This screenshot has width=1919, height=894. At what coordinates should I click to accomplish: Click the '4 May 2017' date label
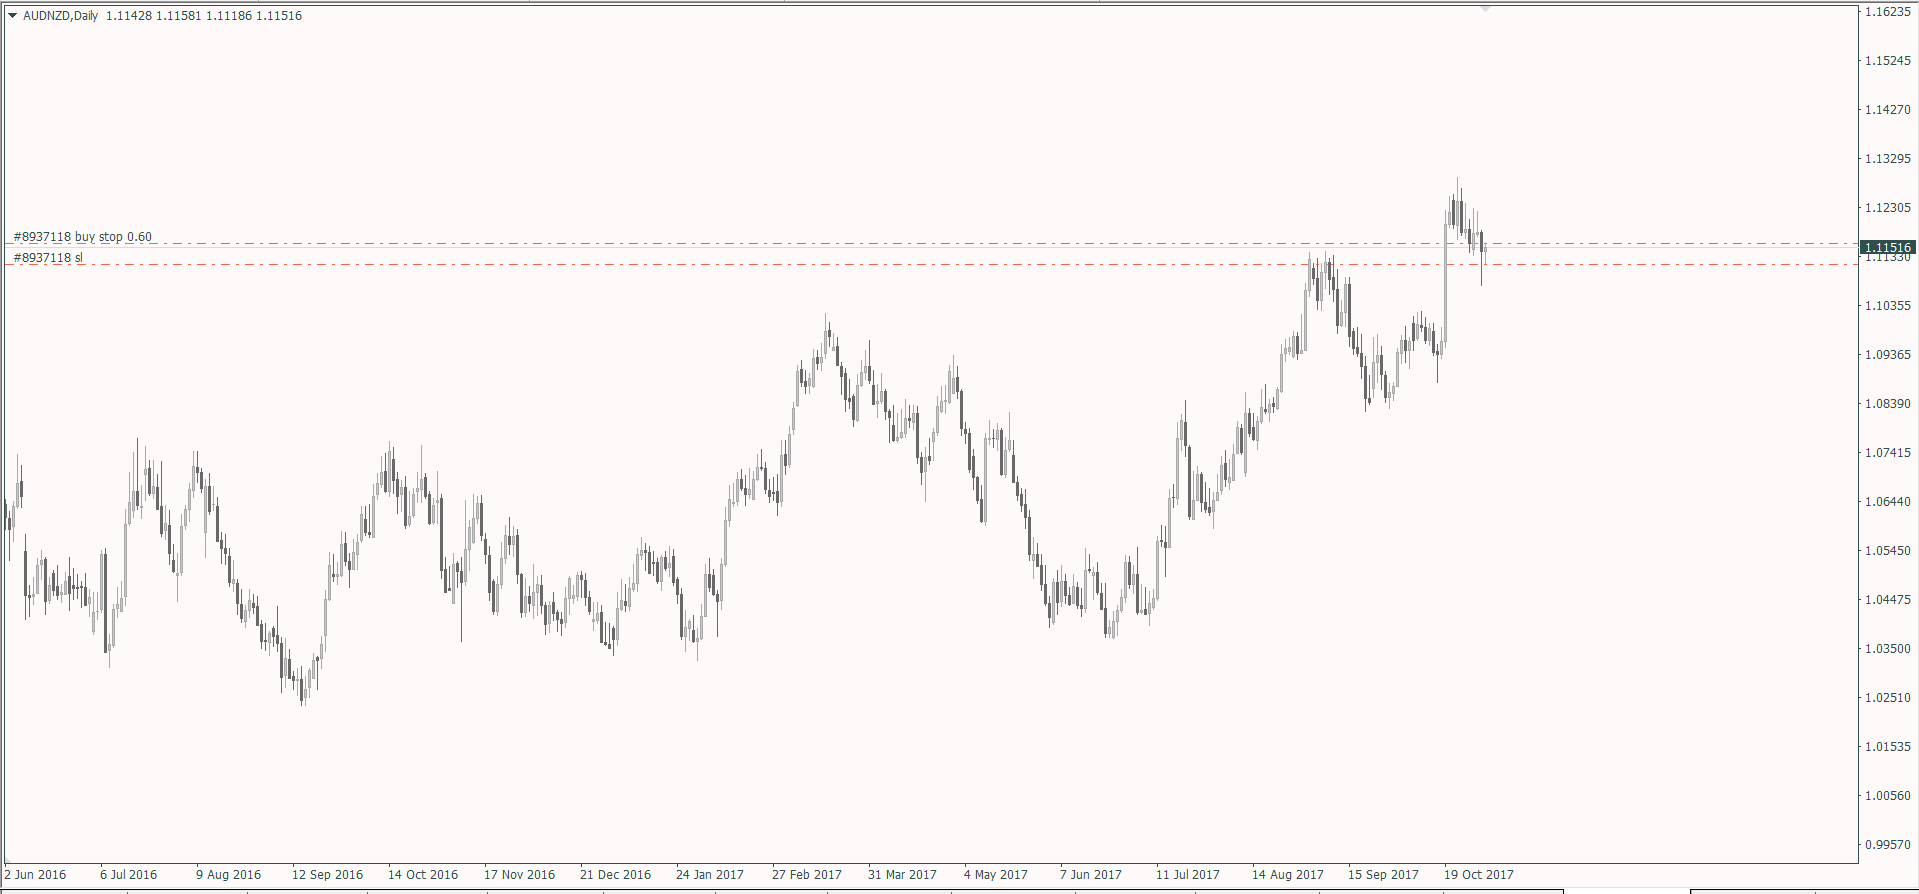point(996,875)
